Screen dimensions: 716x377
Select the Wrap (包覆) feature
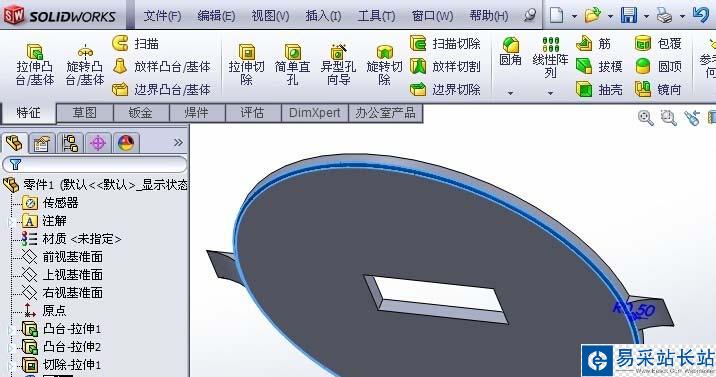coord(658,43)
